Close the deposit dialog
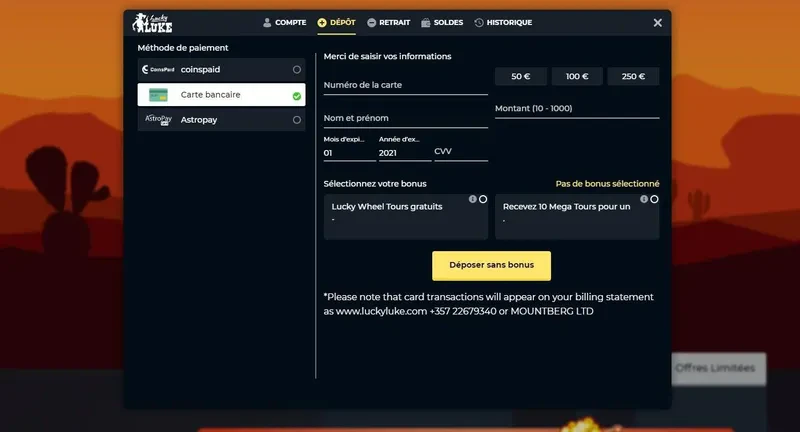This screenshot has width=800, height=432. 658,22
